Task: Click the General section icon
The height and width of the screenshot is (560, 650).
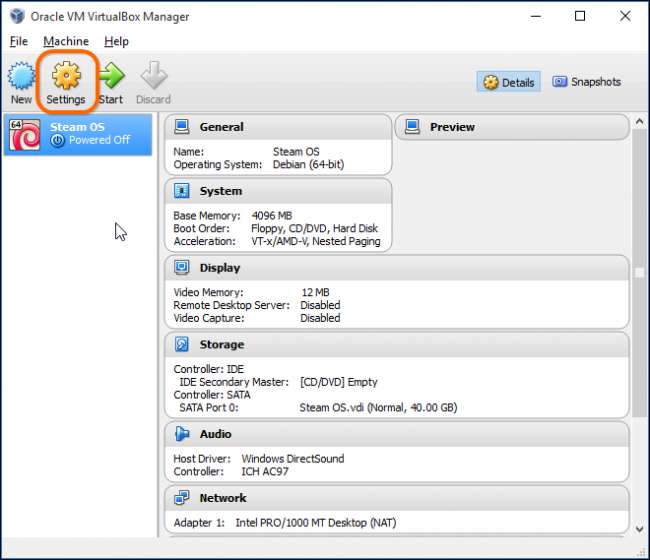Action: pyautogui.click(x=182, y=127)
